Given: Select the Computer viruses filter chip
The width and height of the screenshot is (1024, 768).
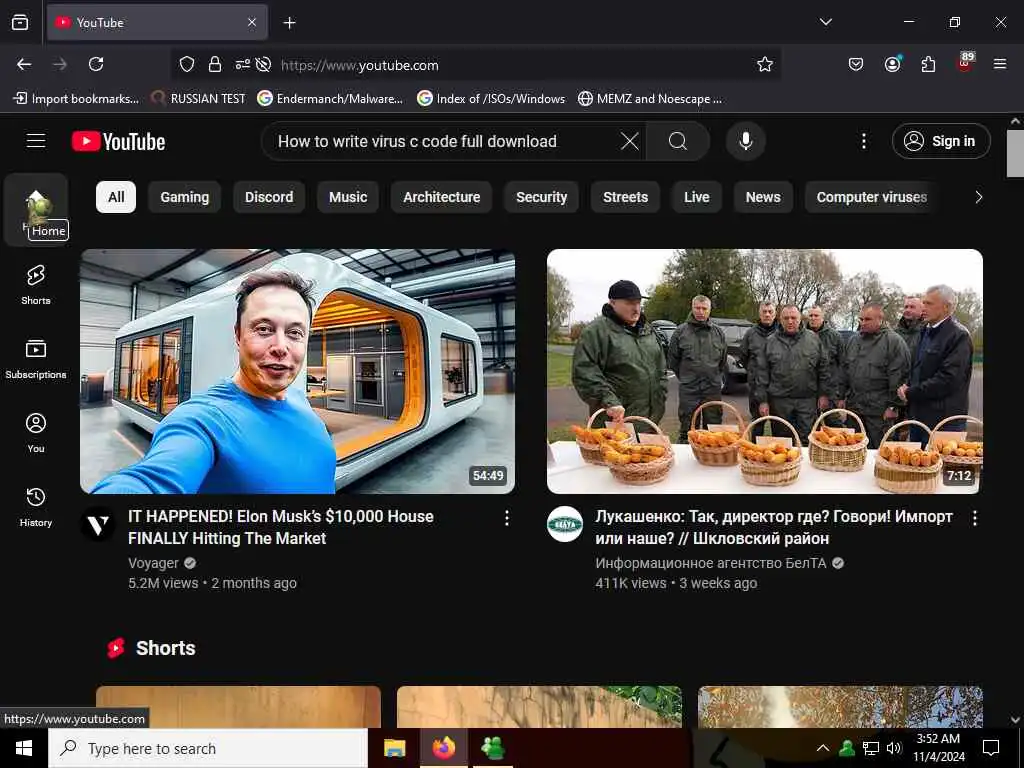Looking at the screenshot, I should (x=872, y=197).
